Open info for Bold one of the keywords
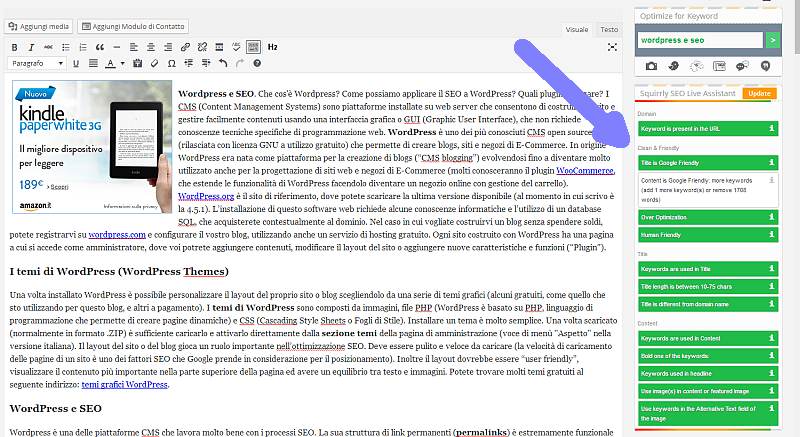800x437 pixels. pos(771,355)
